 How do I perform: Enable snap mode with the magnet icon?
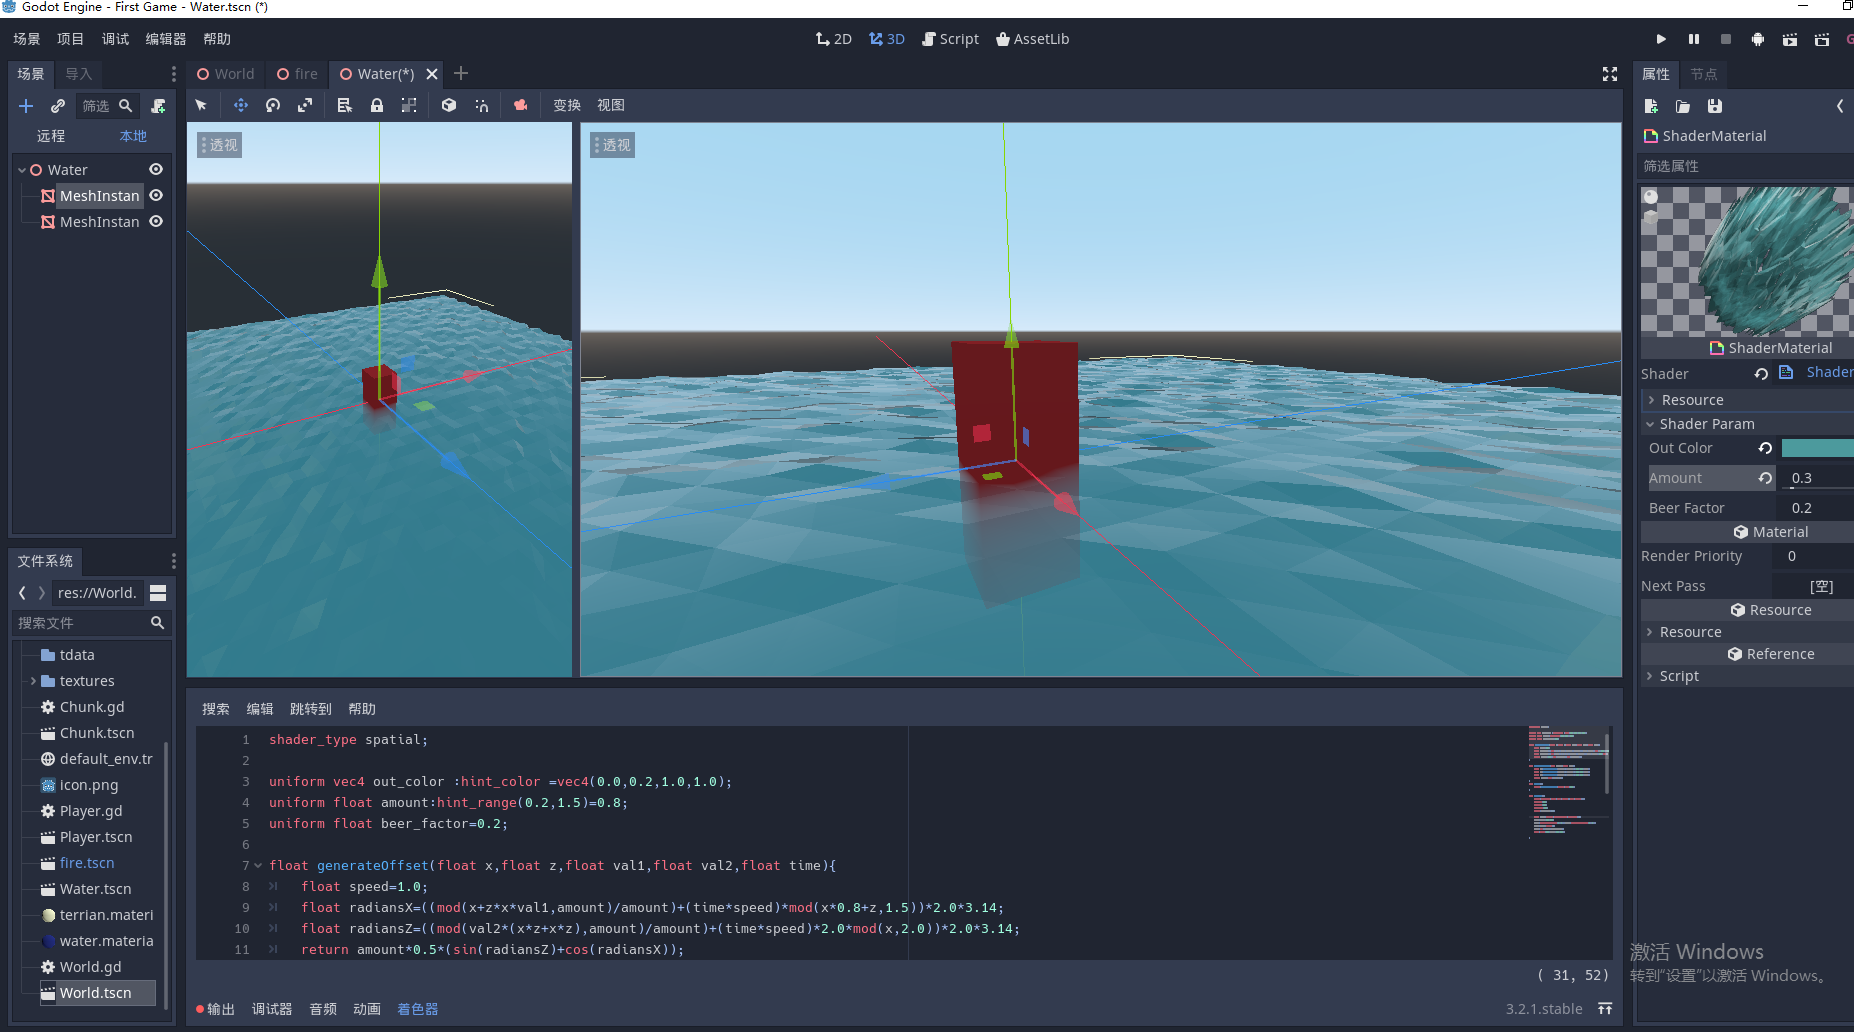(x=481, y=105)
